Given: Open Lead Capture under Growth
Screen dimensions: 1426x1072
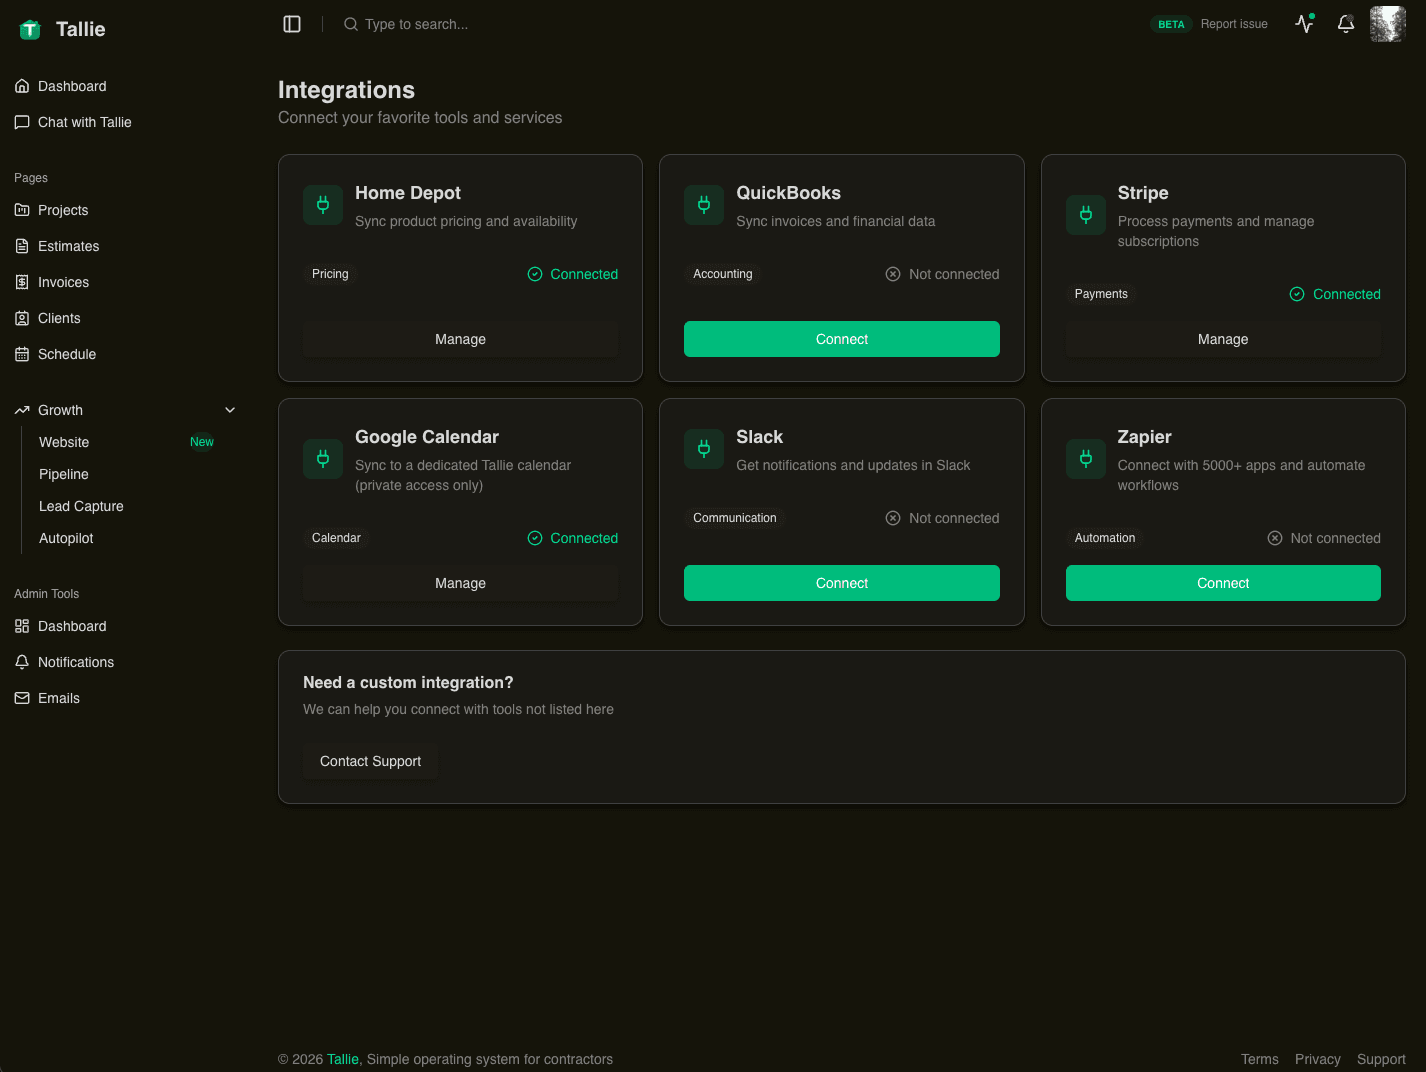Looking at the screenshot, I should click(81, 506).
